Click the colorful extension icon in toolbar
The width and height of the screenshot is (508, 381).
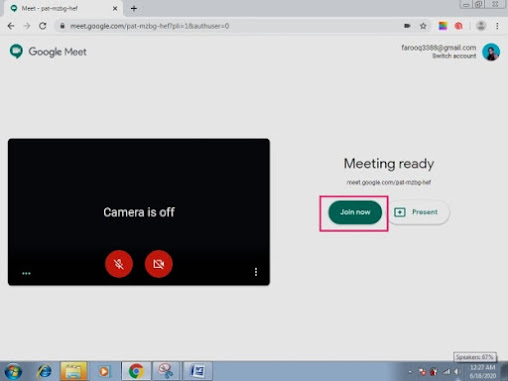pyautogui.click(x=443, y=26)
